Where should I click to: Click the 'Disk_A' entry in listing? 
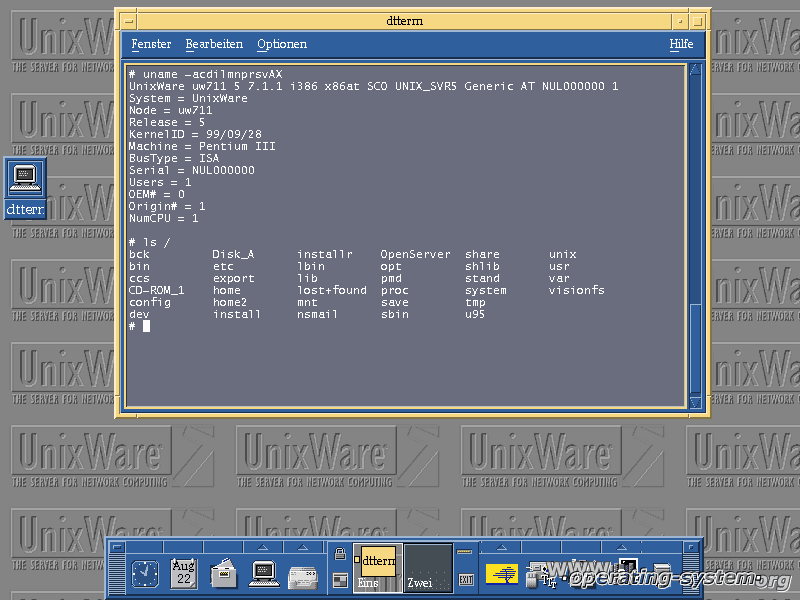(233, 254)
